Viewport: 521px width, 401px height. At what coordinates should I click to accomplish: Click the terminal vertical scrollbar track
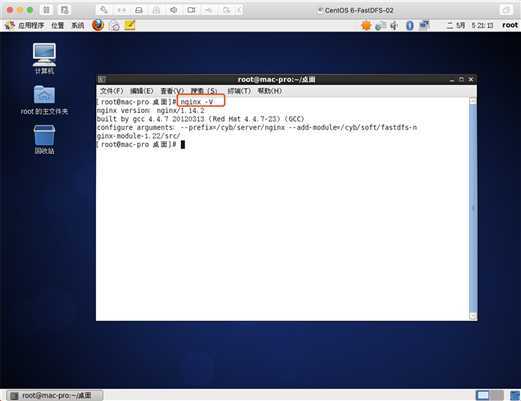pyautogui.click(x=473, y=208)
